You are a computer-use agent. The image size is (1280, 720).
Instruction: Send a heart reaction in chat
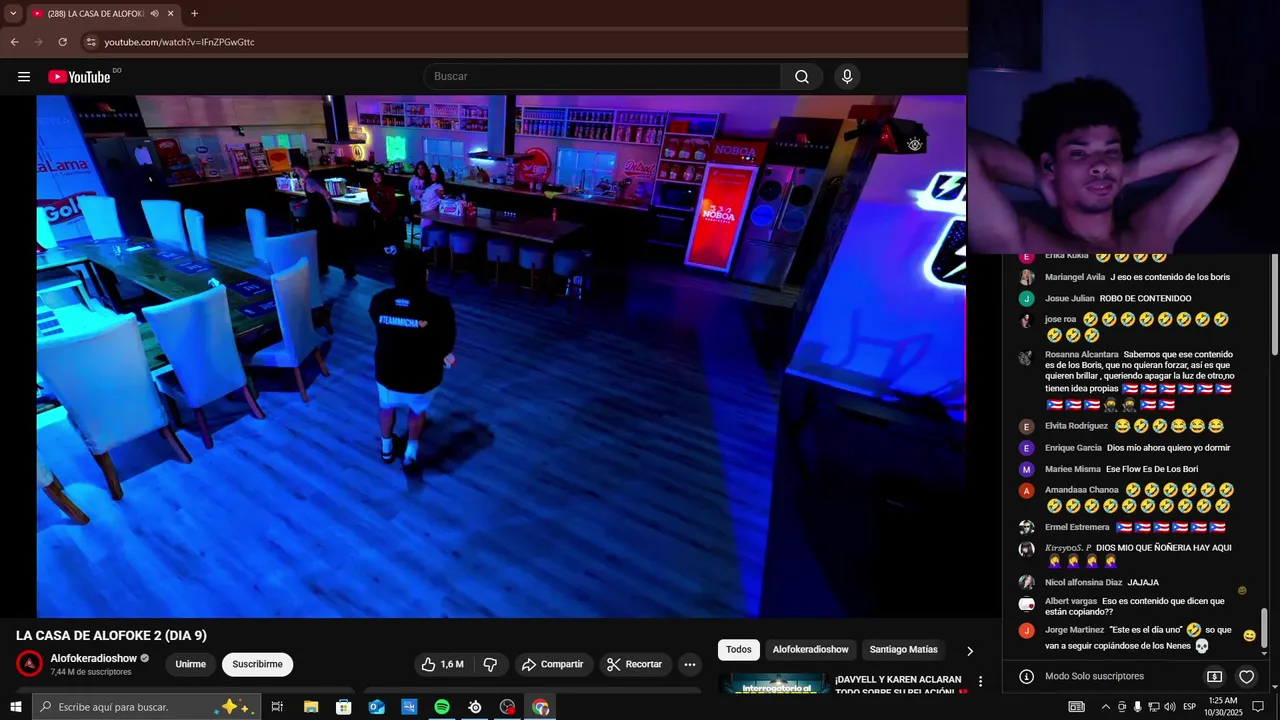pyautogui.click(x=1246, y=677)
